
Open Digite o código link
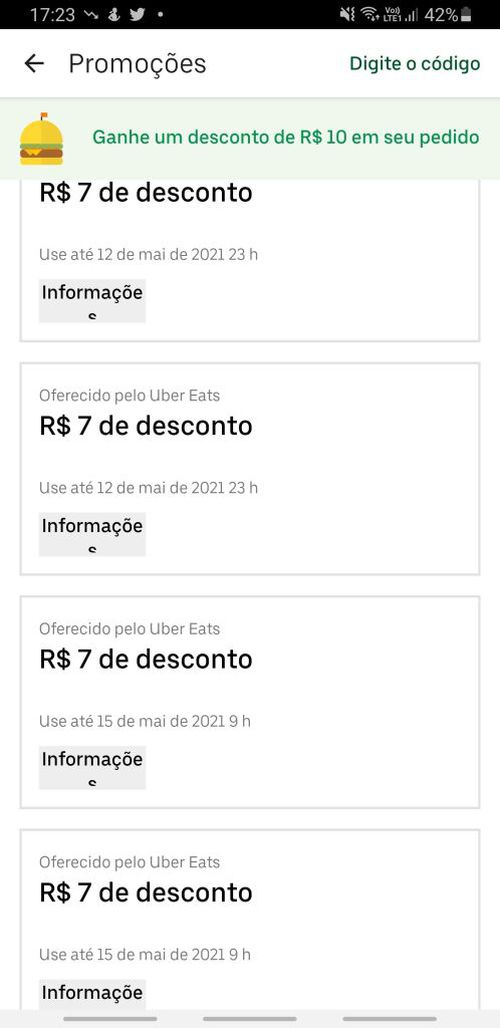tap(415, 64)
